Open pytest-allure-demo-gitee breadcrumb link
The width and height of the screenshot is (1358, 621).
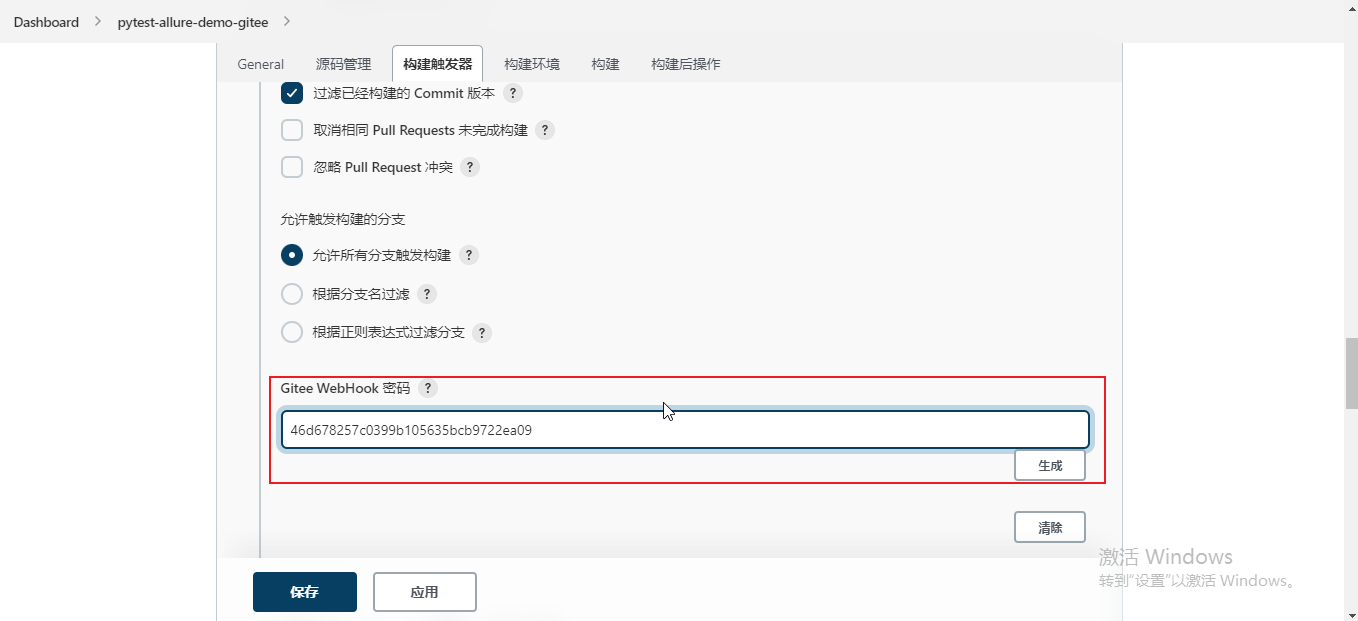(193, 22)
